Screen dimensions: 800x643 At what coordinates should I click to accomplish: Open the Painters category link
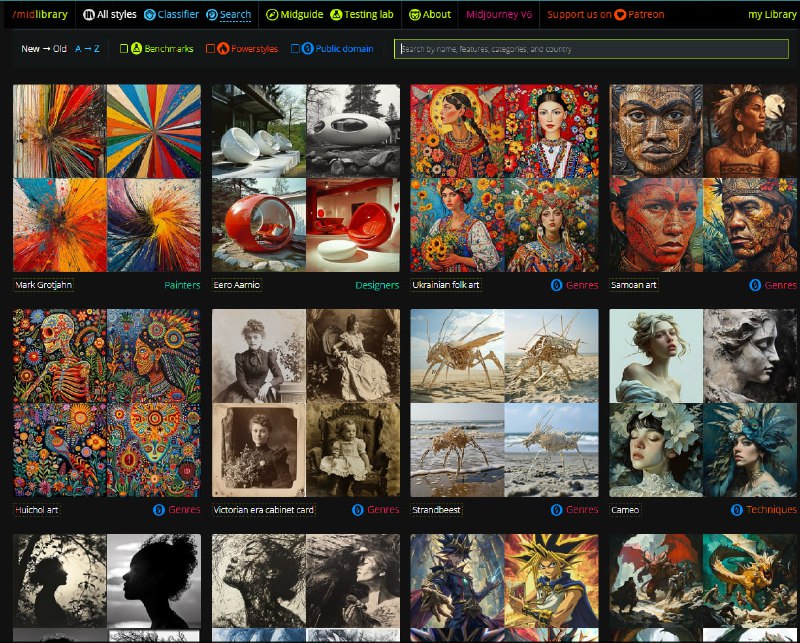point(182,285)
